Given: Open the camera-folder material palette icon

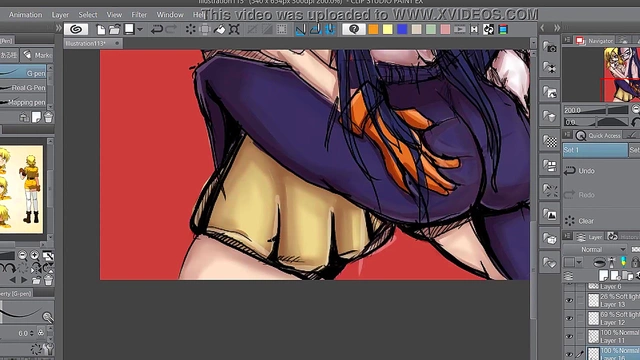Looking at the screenshot, I should point(550,47).
